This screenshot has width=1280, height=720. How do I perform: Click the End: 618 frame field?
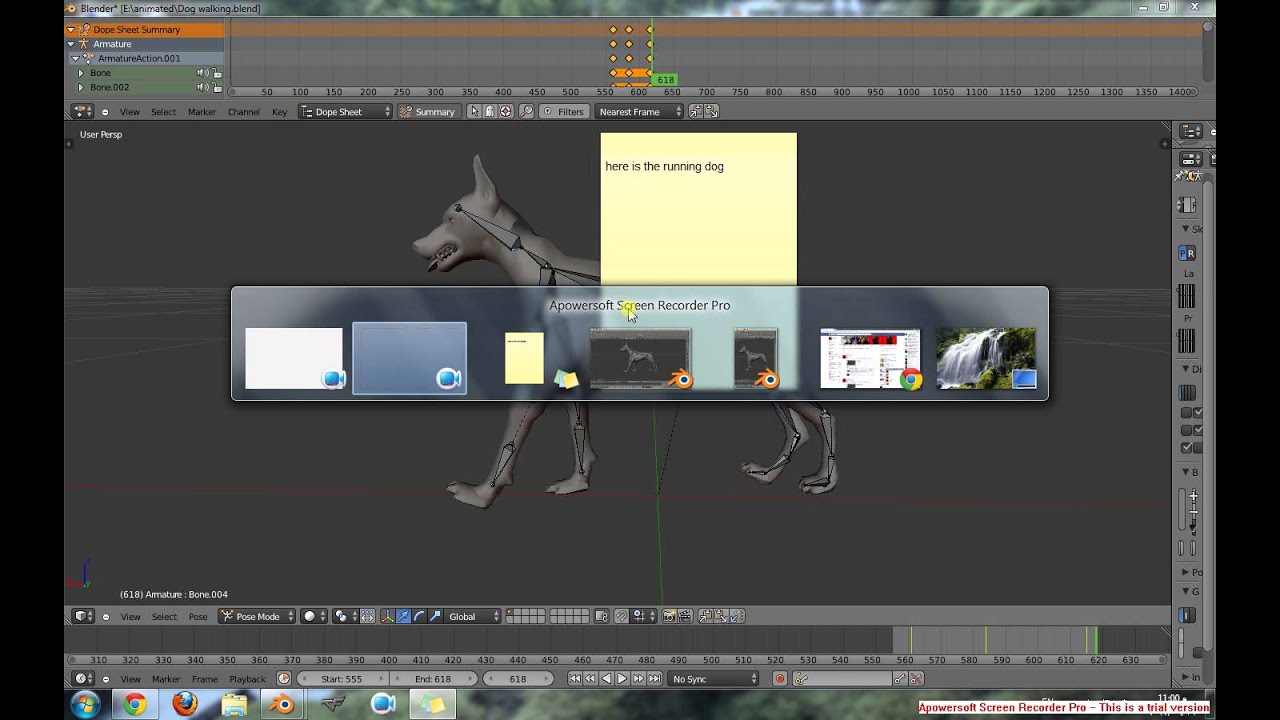[432, 679]
